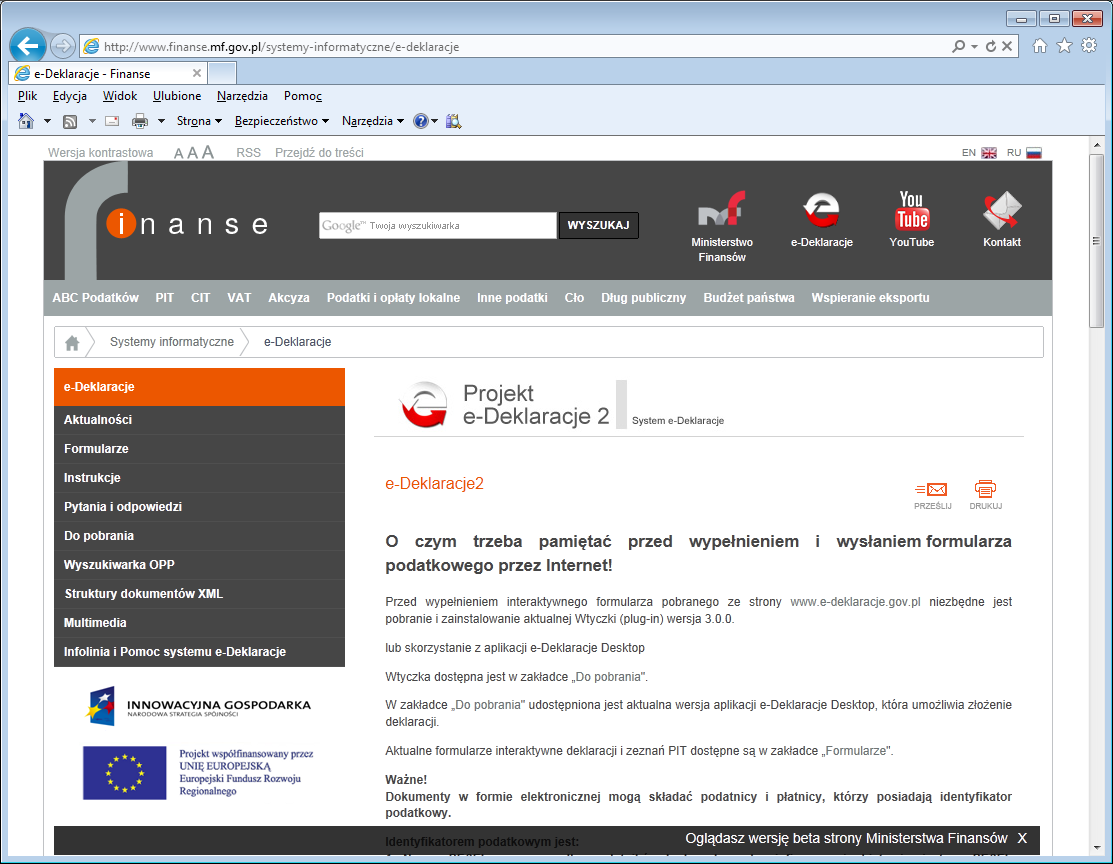Open Favorites with the star icon
The height and width of the screenshot is (864, 1113).
(1064, 46)
